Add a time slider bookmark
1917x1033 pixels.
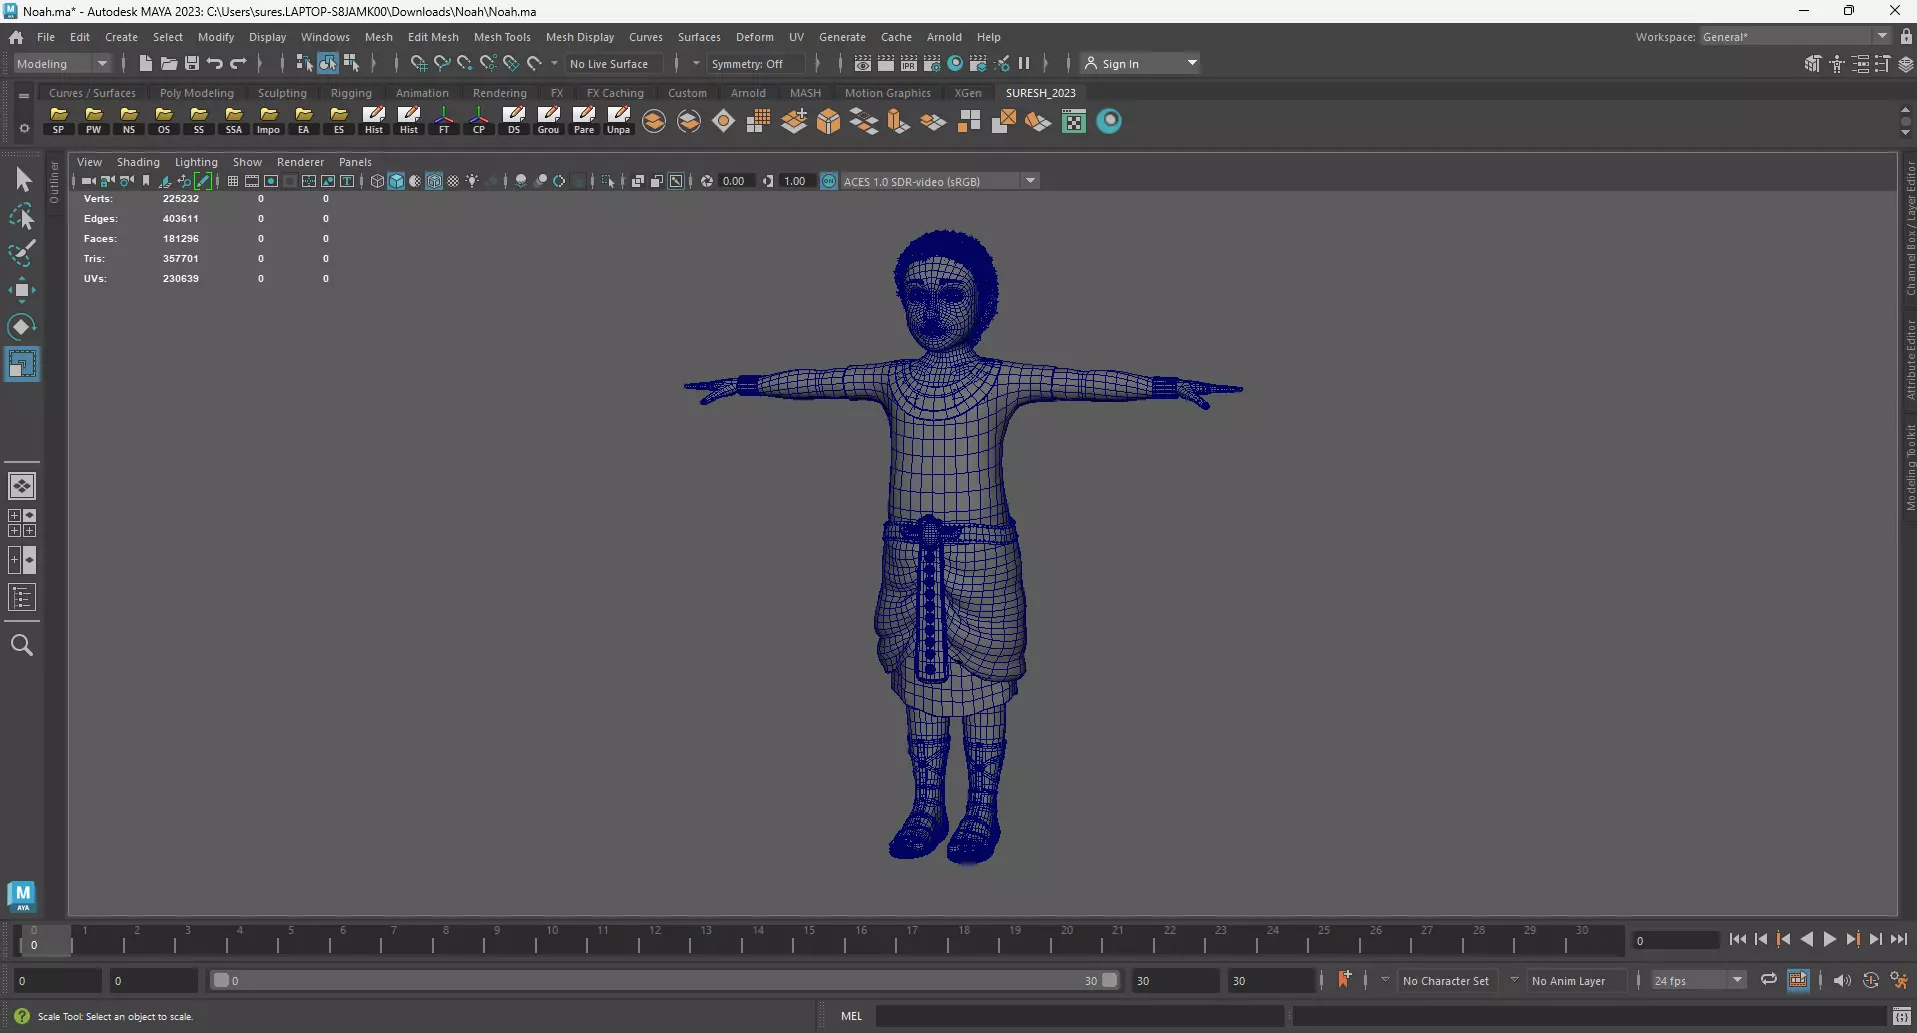coord(1345,979)
